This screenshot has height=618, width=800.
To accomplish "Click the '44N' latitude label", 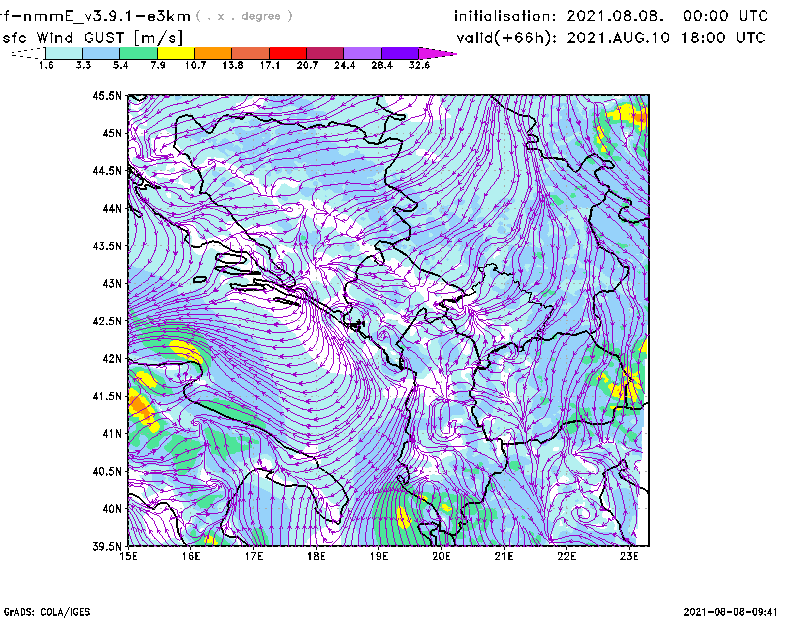I will click(x=112, y=208).
